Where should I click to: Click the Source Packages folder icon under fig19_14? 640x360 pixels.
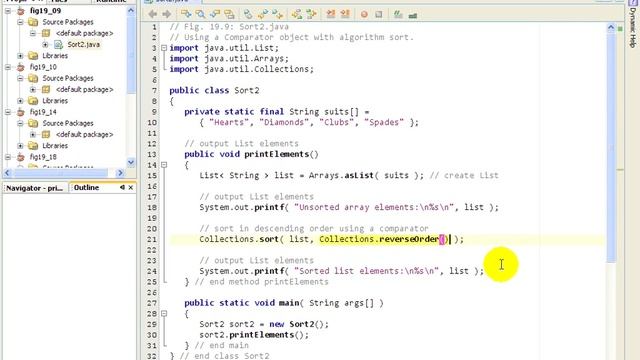point(33,123)
